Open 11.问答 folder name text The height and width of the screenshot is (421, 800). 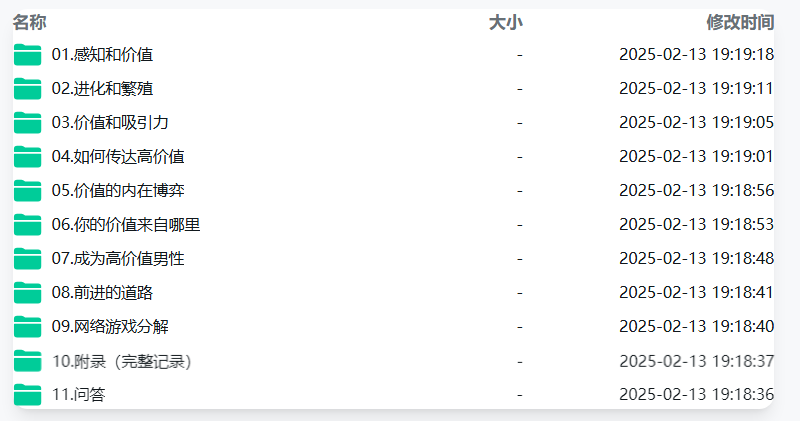[x=79, y=394]
